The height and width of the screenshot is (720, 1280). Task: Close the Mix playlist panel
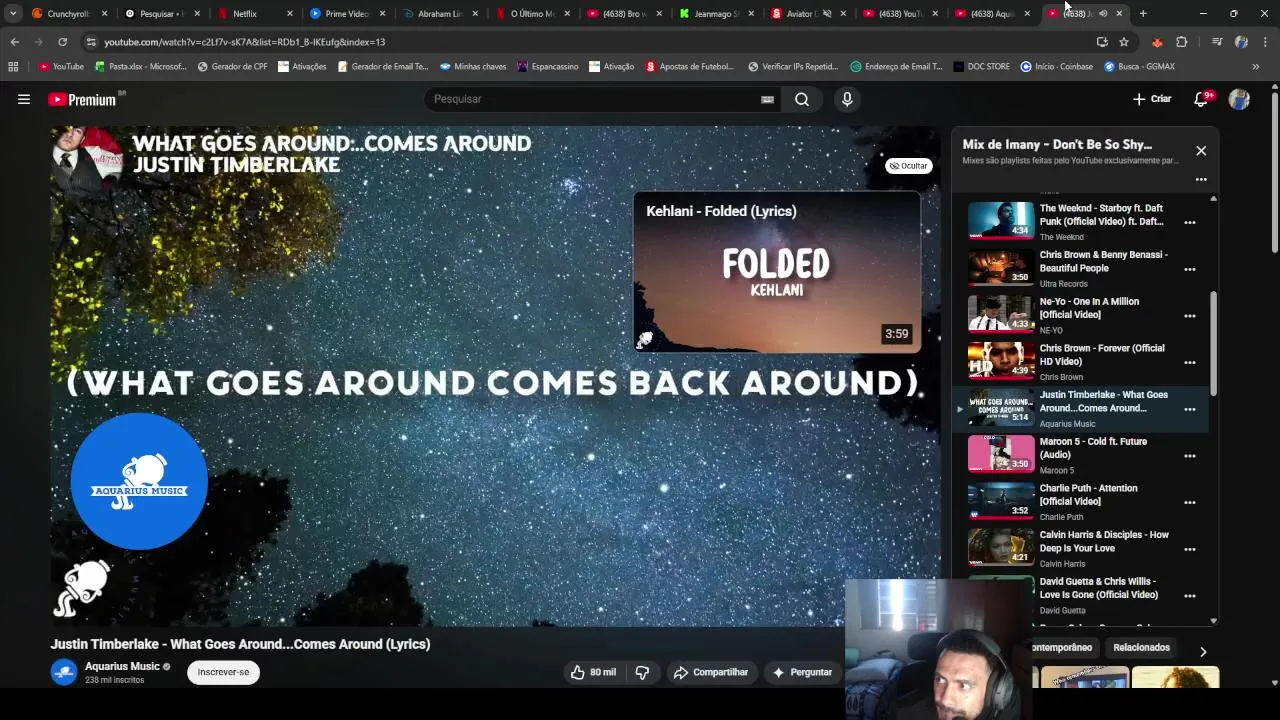(x=1201, y=151)
